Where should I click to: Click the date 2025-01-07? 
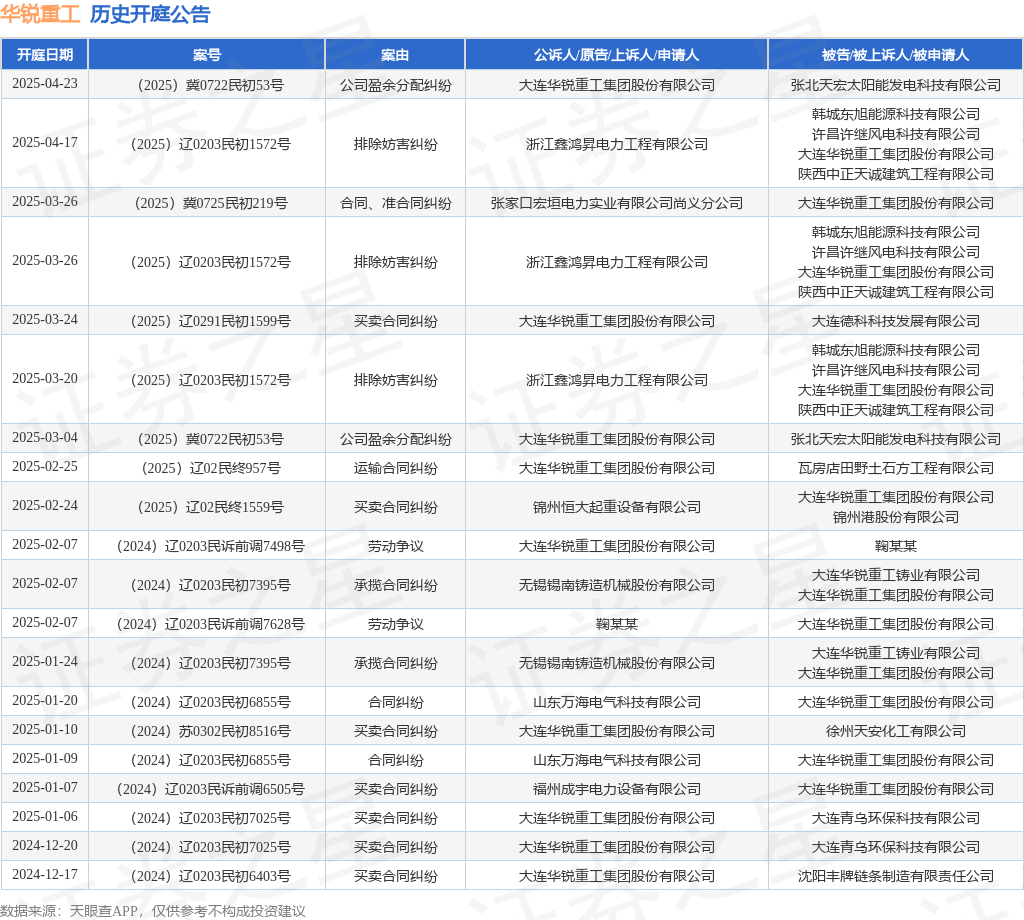click(44, 787)
